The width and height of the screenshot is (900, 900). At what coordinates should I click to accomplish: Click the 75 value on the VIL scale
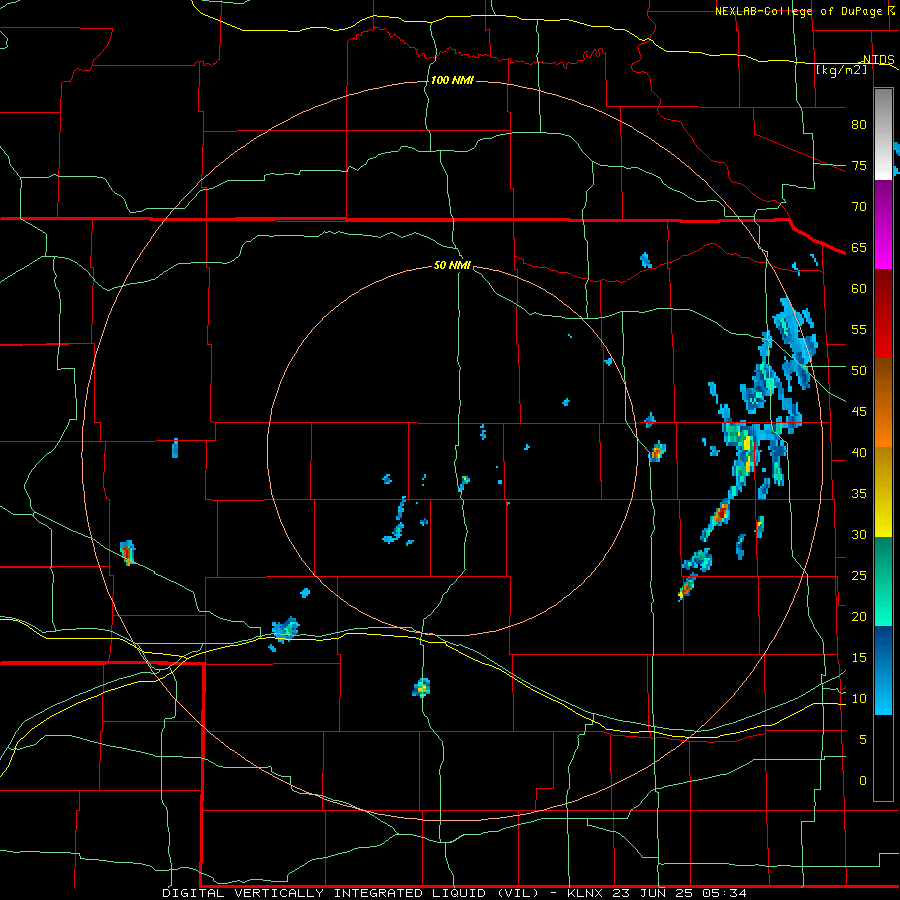[x=859, y=166]
